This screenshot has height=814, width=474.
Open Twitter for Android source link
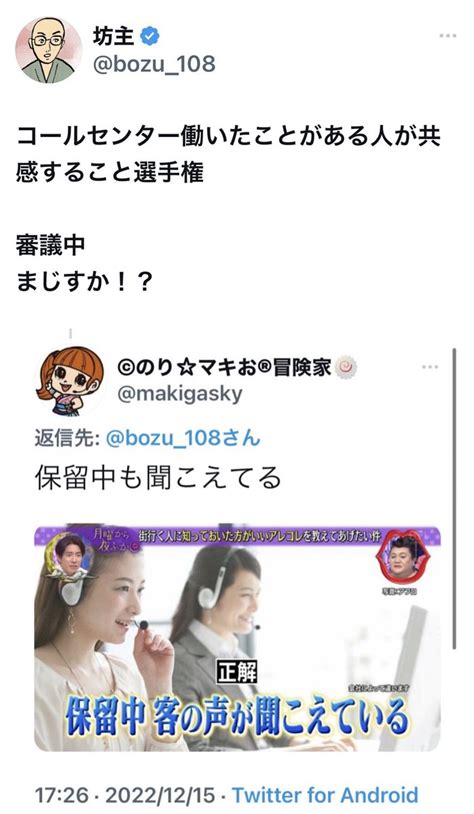pos(325,795)
